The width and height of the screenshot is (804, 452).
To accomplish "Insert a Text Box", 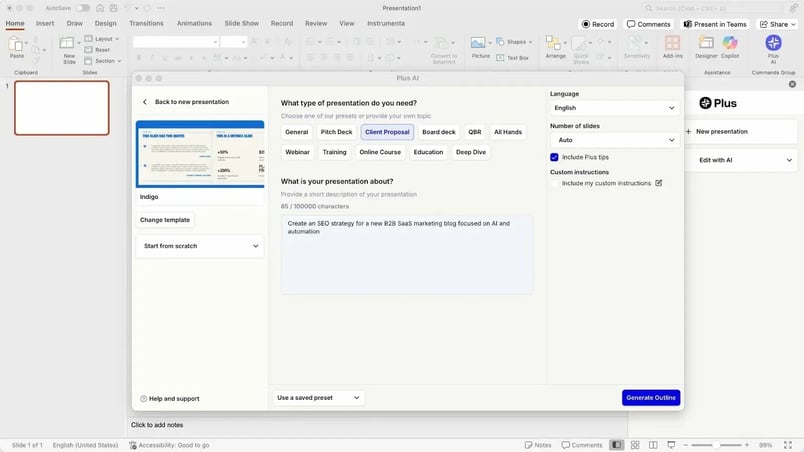I will [x=512, y=58].
